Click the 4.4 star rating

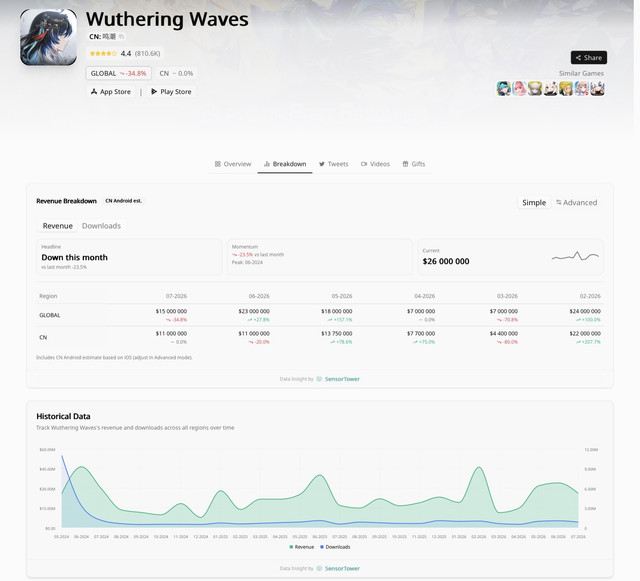(124, 53)
